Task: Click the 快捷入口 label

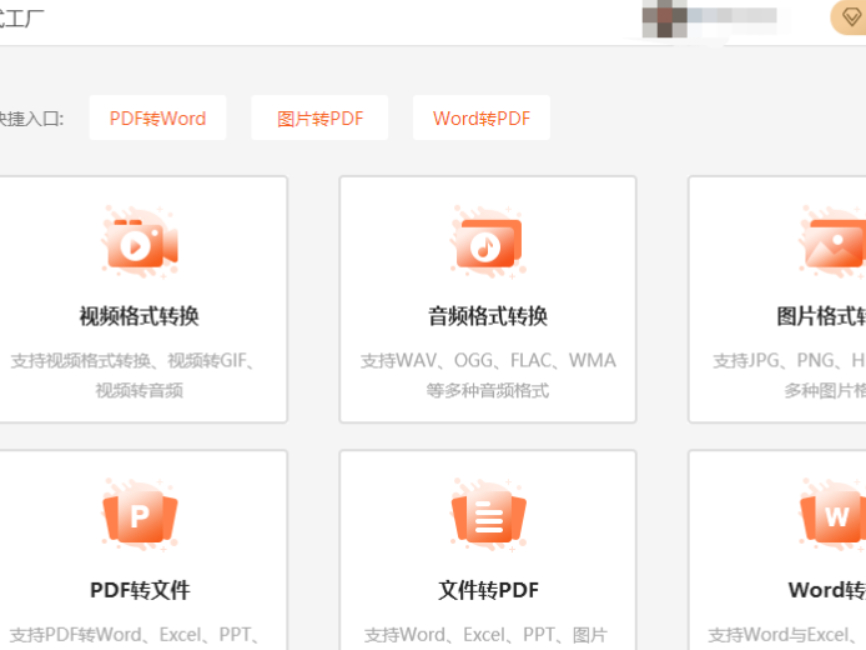Action: point(31,118)
